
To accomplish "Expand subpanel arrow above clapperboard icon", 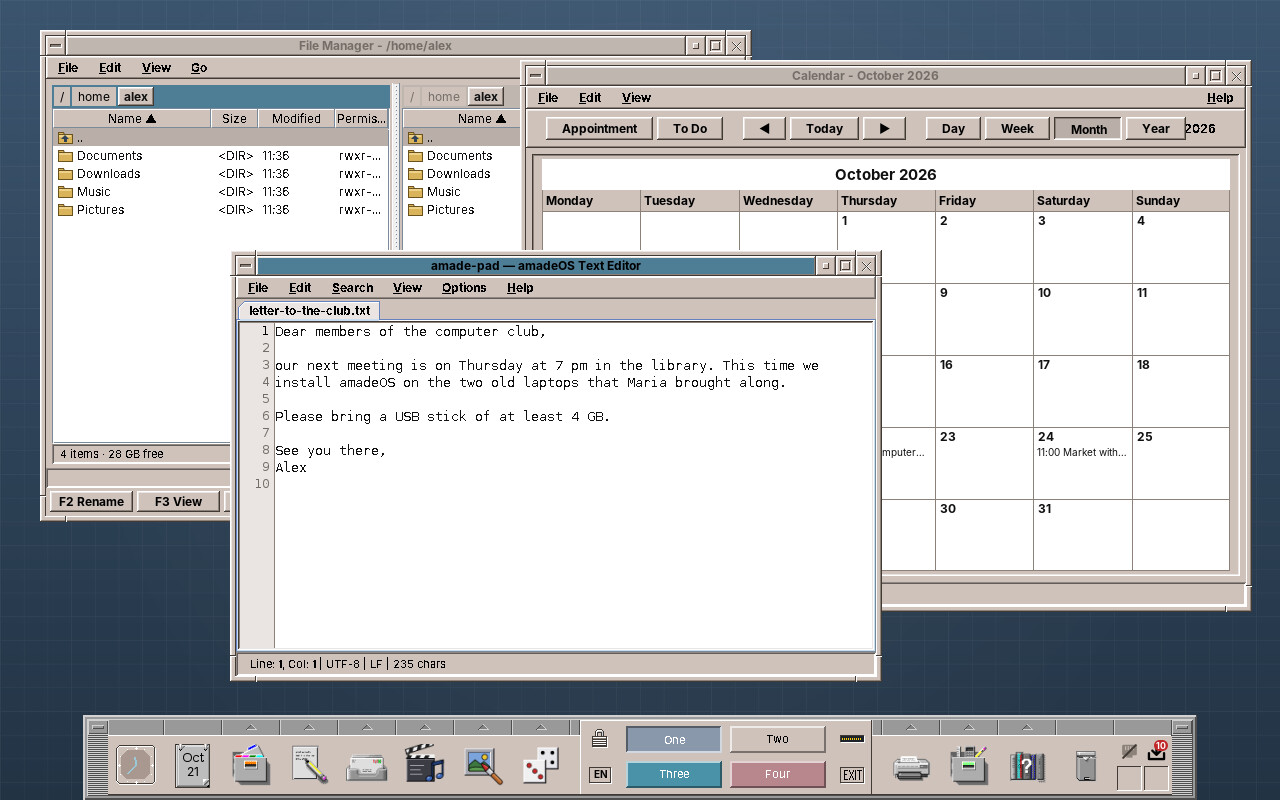I will tap(425, 727).
